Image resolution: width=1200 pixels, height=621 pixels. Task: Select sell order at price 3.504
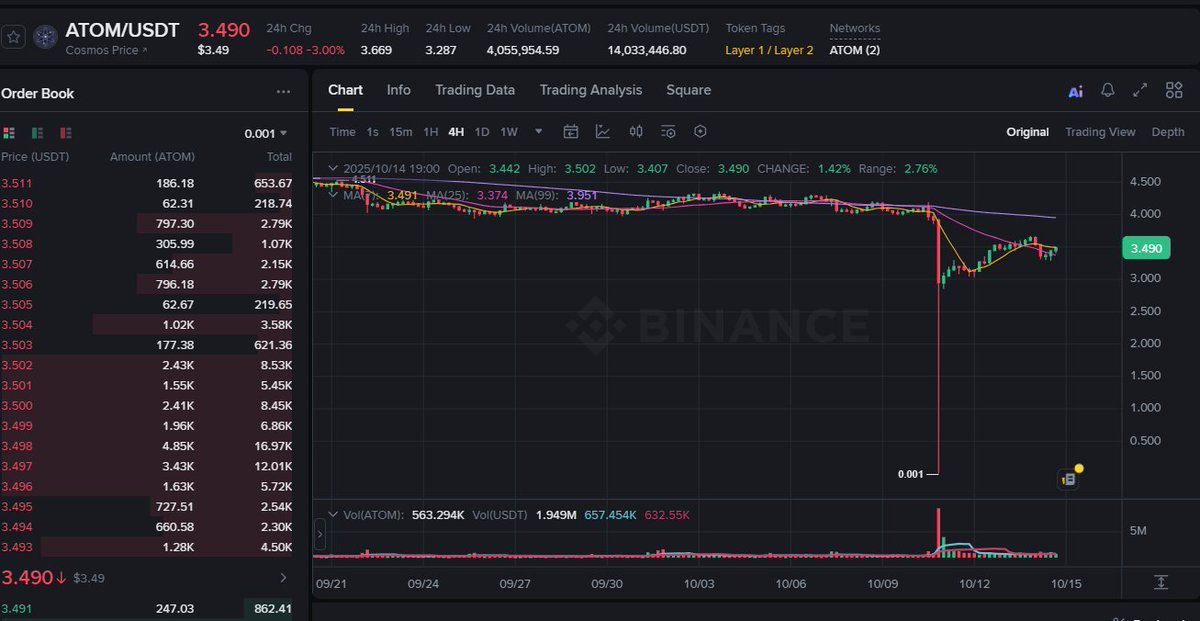pyautogui.click(x=146, y=324)
